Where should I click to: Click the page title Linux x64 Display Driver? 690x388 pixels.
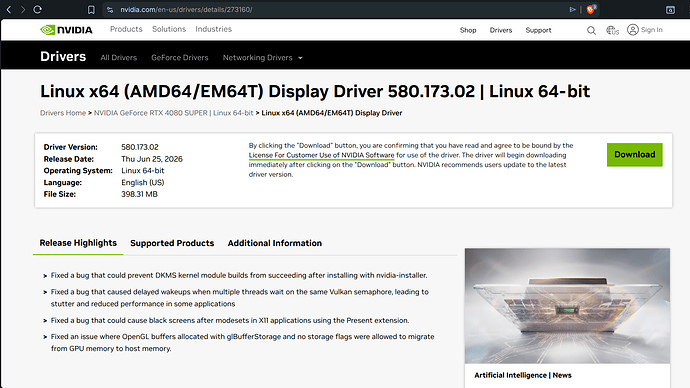(x=315, y=92)
